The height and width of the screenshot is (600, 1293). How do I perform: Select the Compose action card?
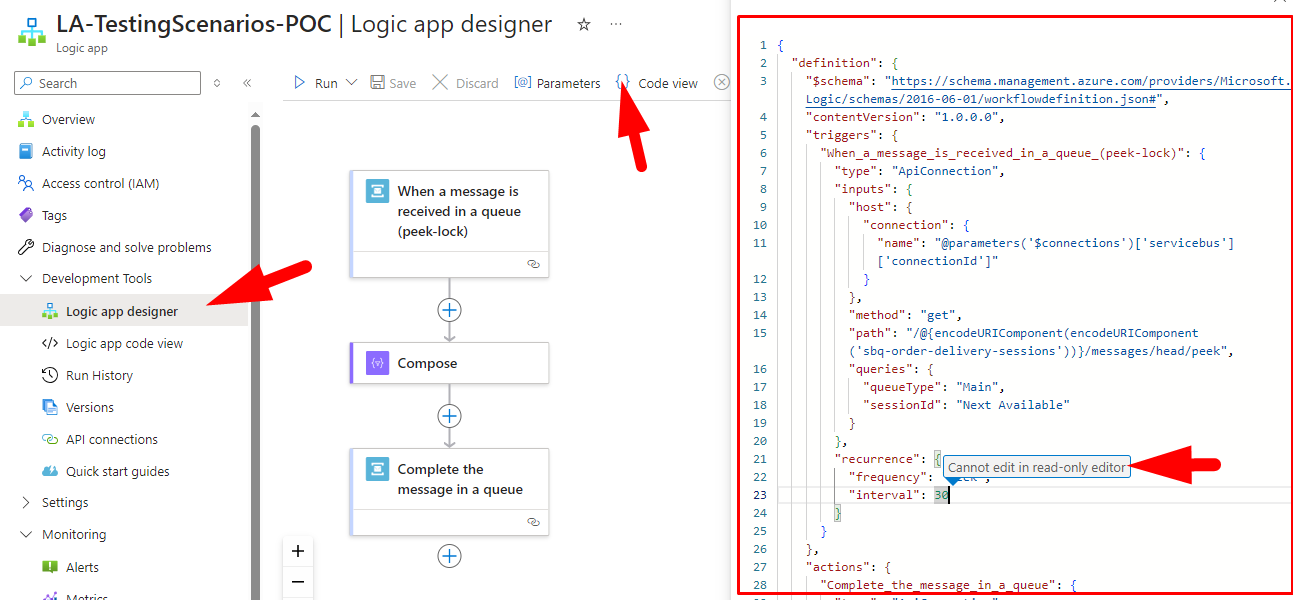(449, 363)
